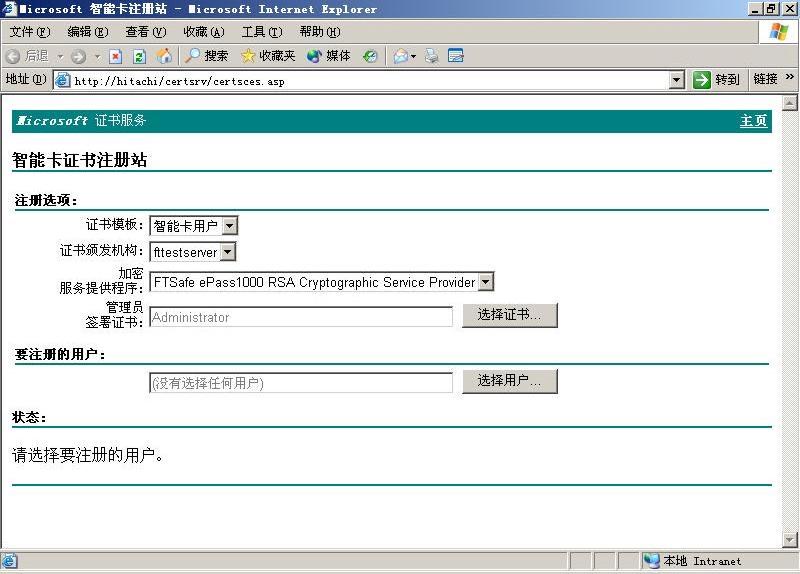Click the Mail toolbar icon

click(402, 56)
